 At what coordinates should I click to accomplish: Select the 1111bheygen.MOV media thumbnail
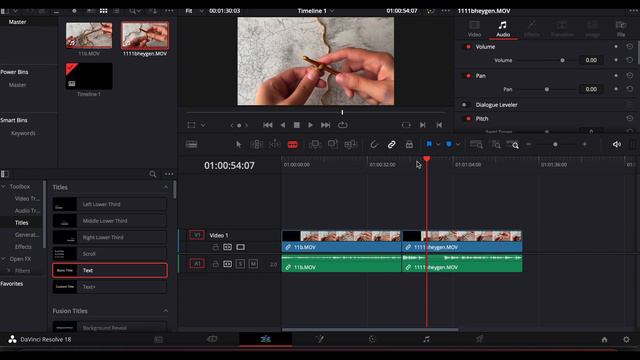pos(145,36)
